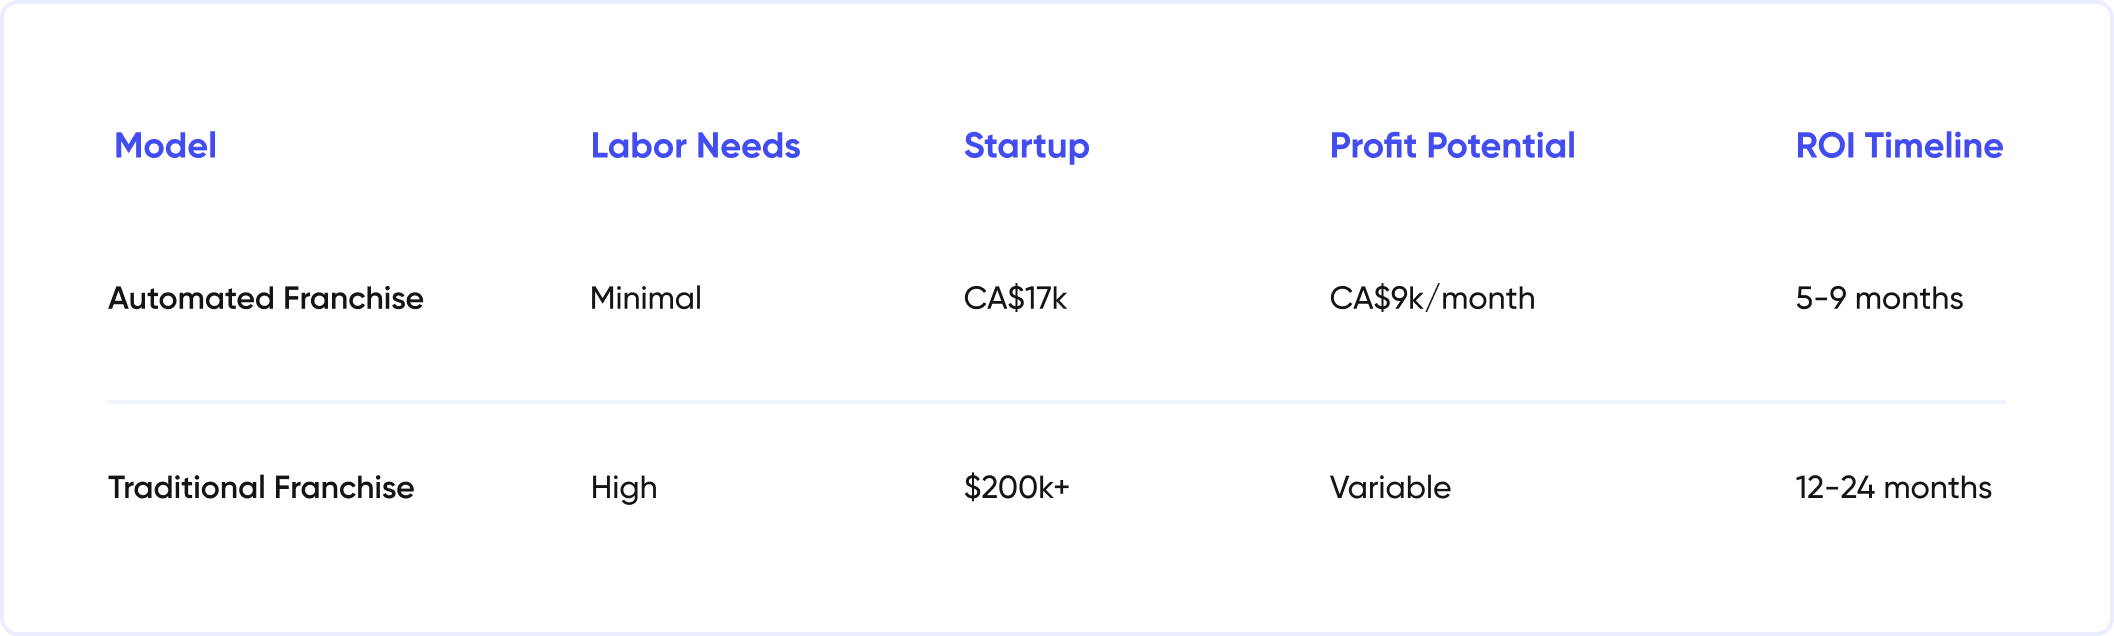Select the ROI Timeline column header
2114x636 pixels.
(1899, 146)
